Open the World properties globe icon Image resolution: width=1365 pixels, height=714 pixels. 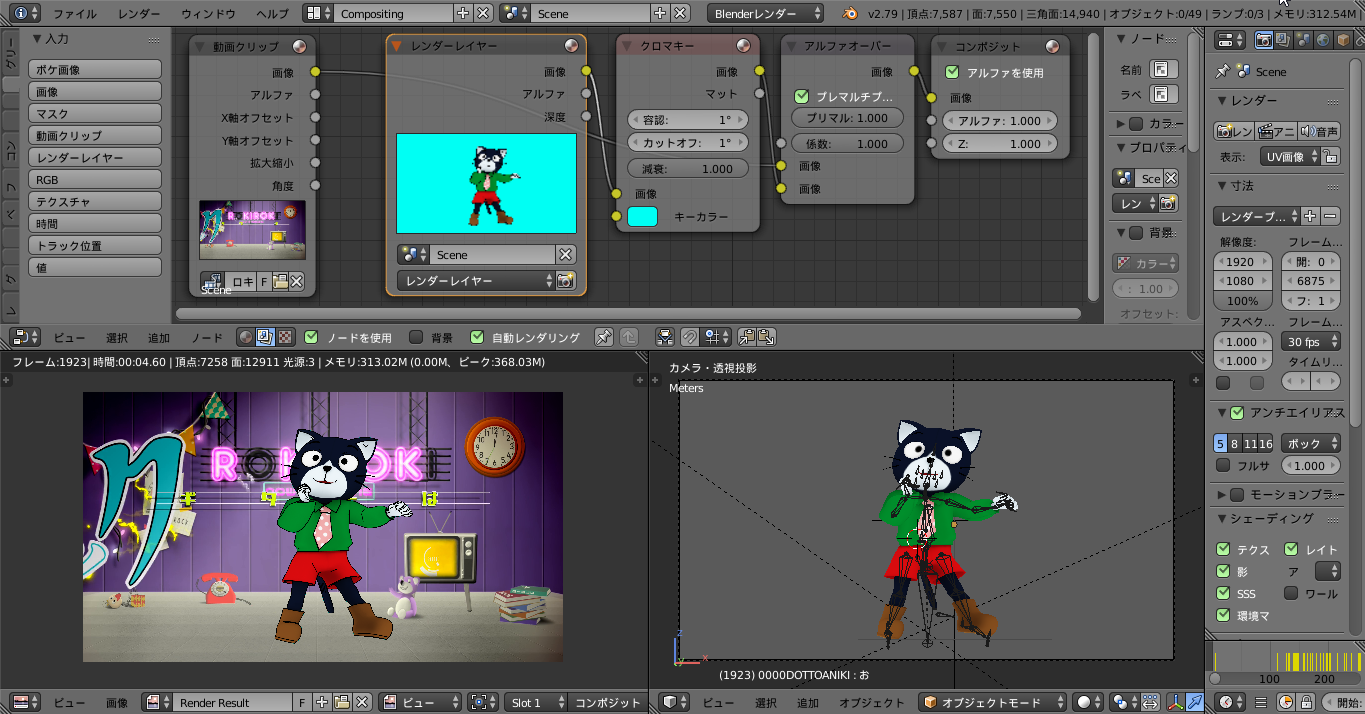1323,40
